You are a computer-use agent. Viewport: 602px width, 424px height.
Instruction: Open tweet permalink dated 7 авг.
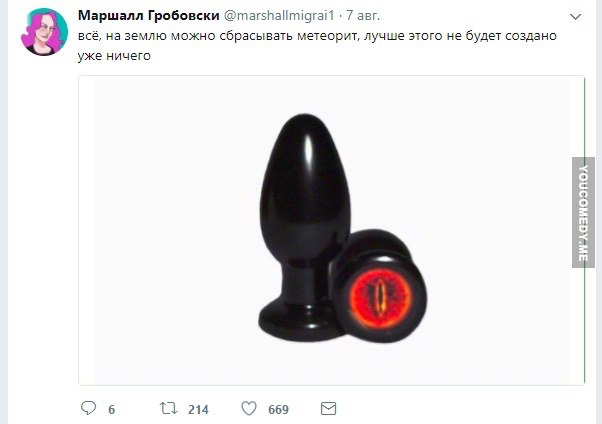tap(363, 16)
